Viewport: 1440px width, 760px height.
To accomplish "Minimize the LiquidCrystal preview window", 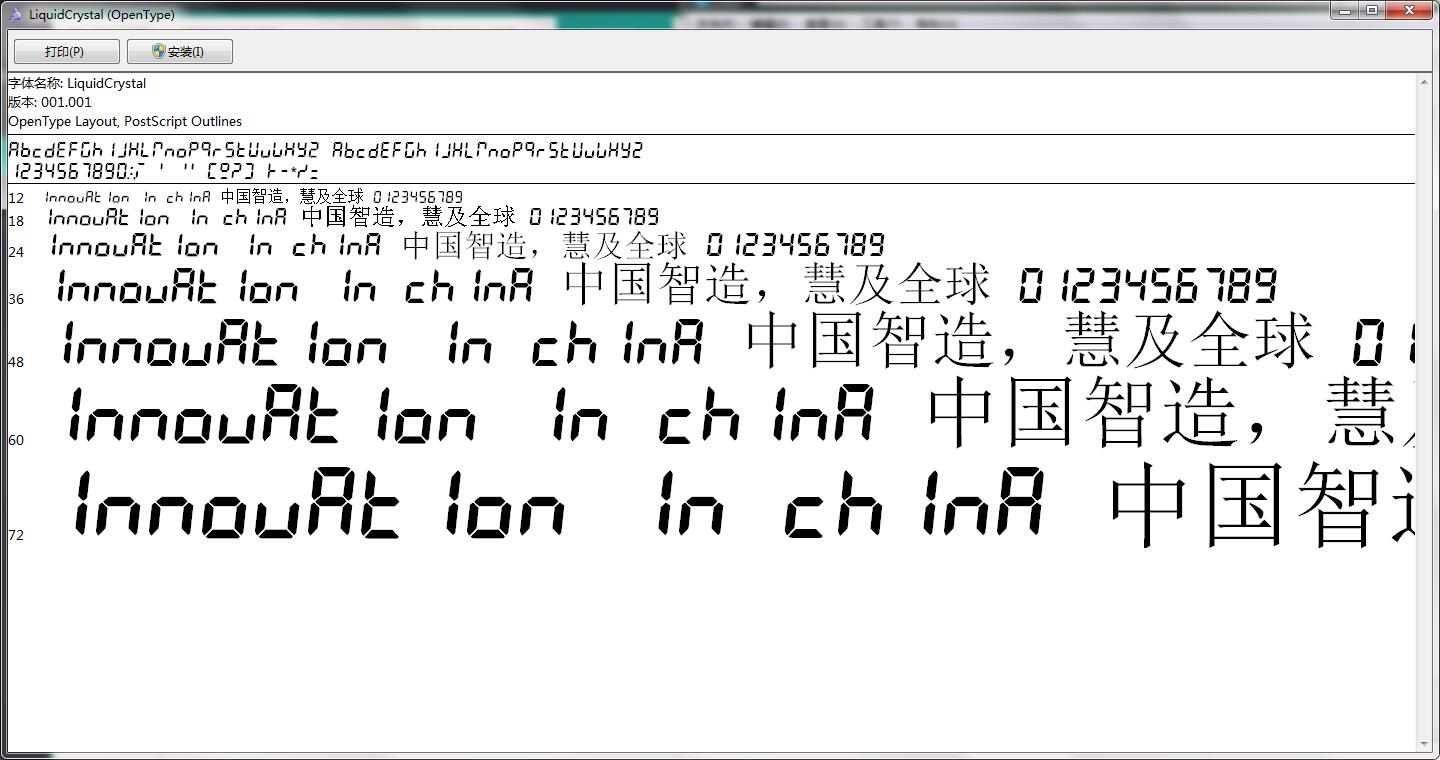I will point(1344,10).
